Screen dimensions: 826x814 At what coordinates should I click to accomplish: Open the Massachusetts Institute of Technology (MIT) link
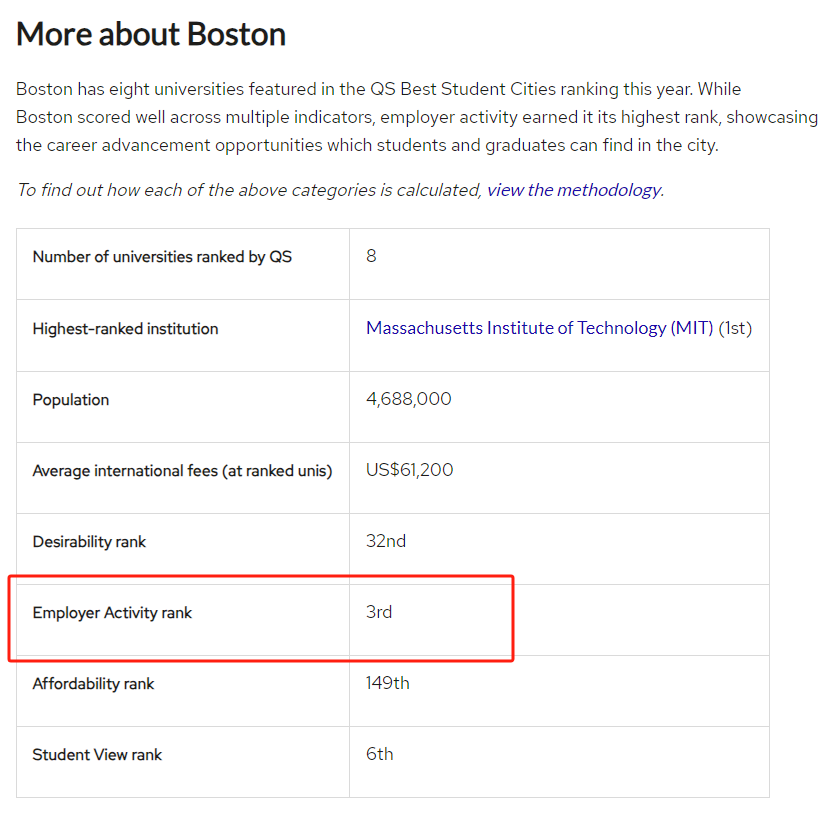point(540,328)
